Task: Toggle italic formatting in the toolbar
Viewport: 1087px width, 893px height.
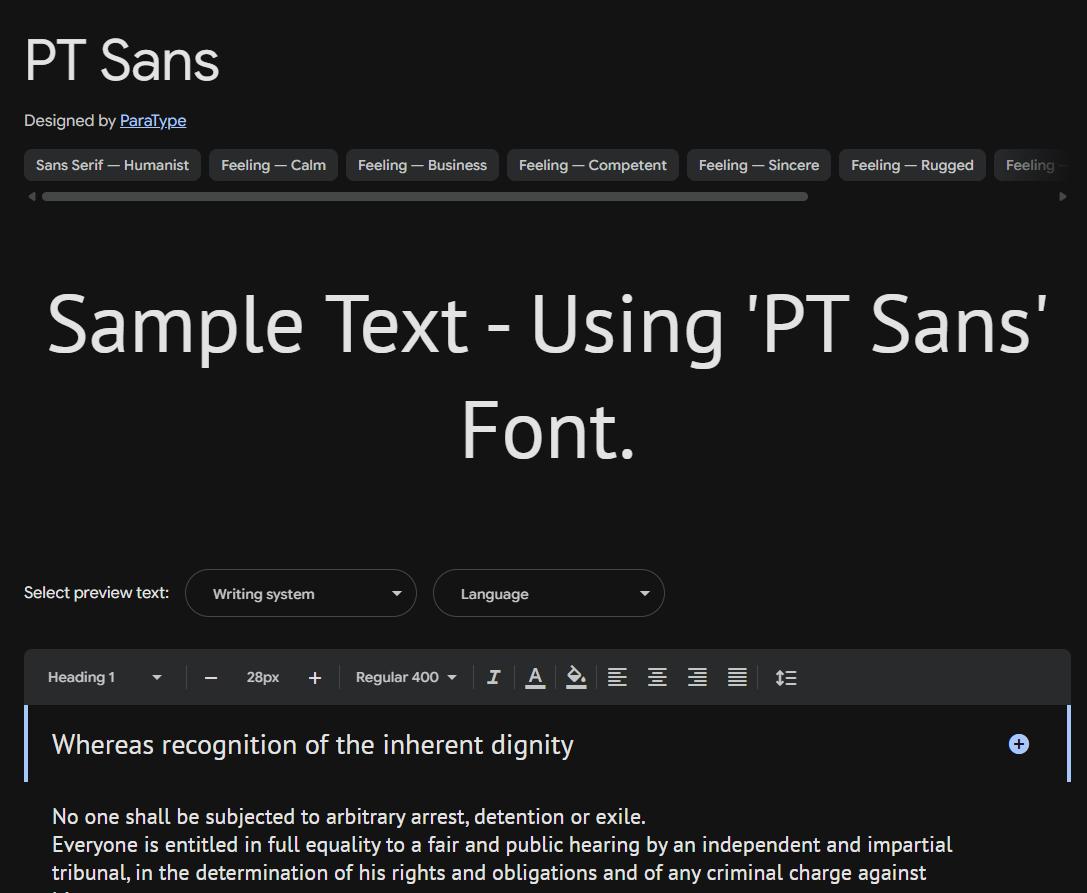Action: [494, 677]
